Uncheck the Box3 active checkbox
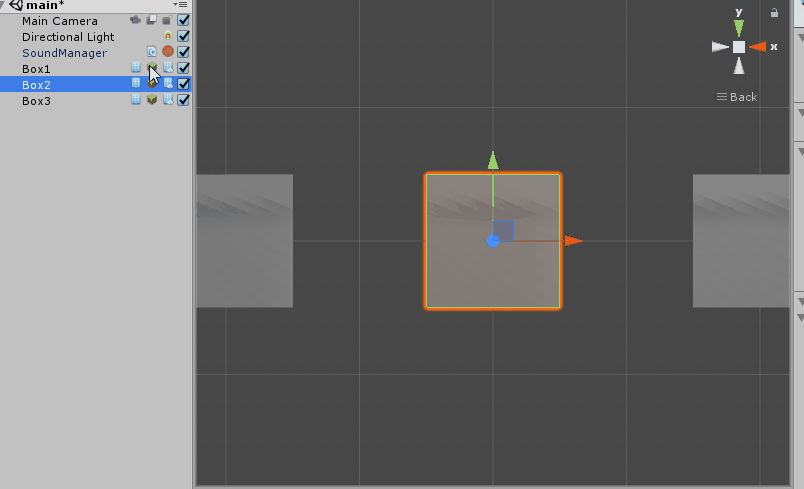Image resolution: width=804 pixels, height=489 pixels. (x=183, y=99)
